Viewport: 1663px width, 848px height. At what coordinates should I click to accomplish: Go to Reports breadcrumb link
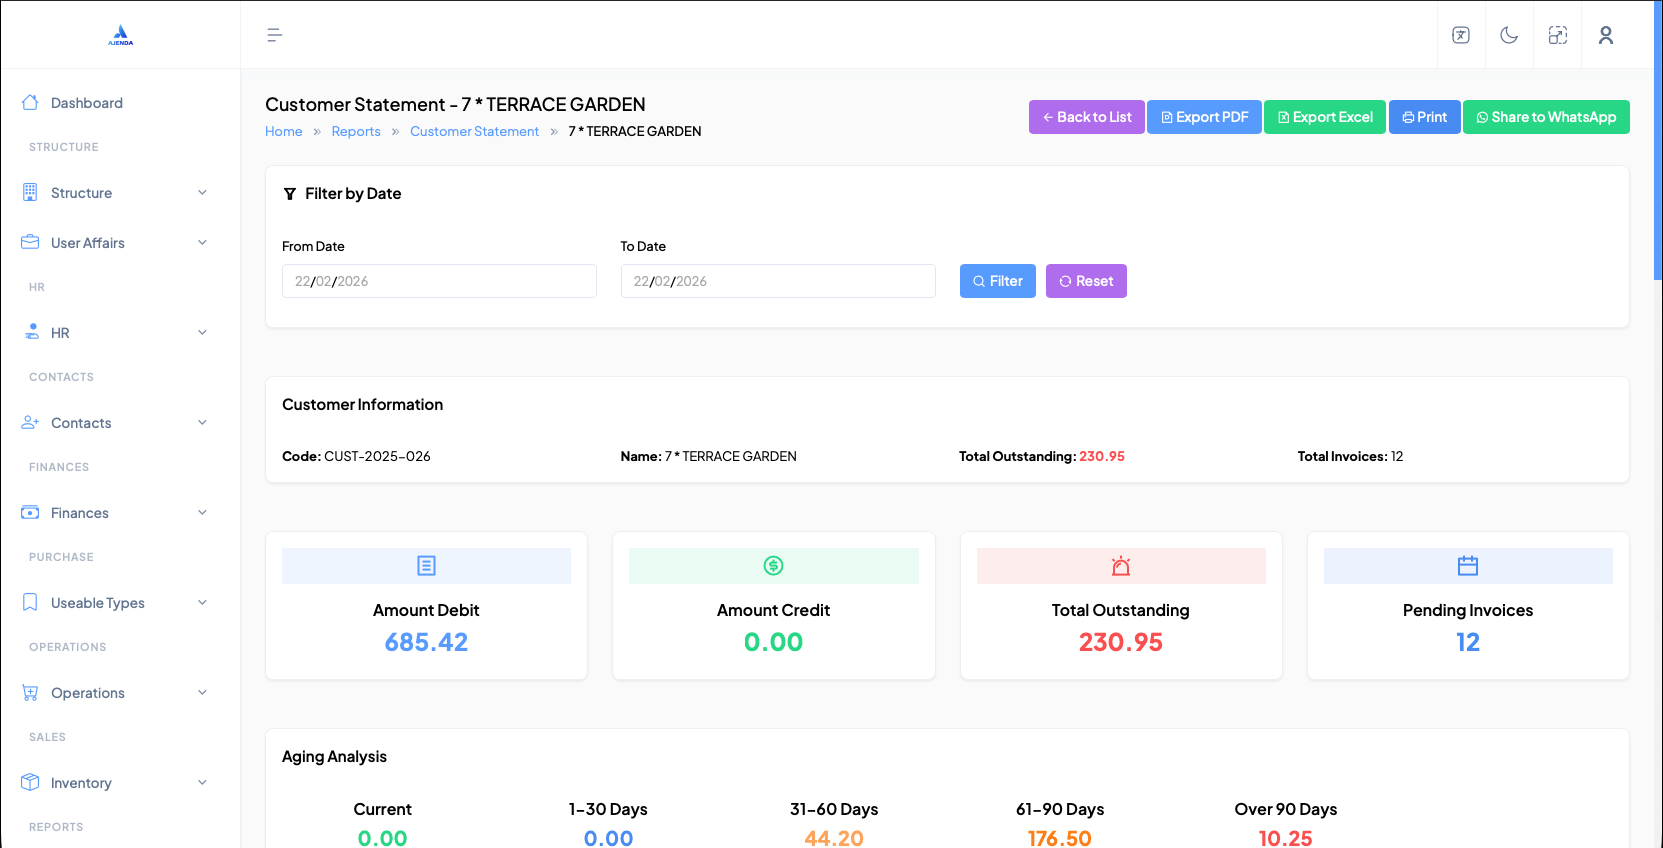356,131
